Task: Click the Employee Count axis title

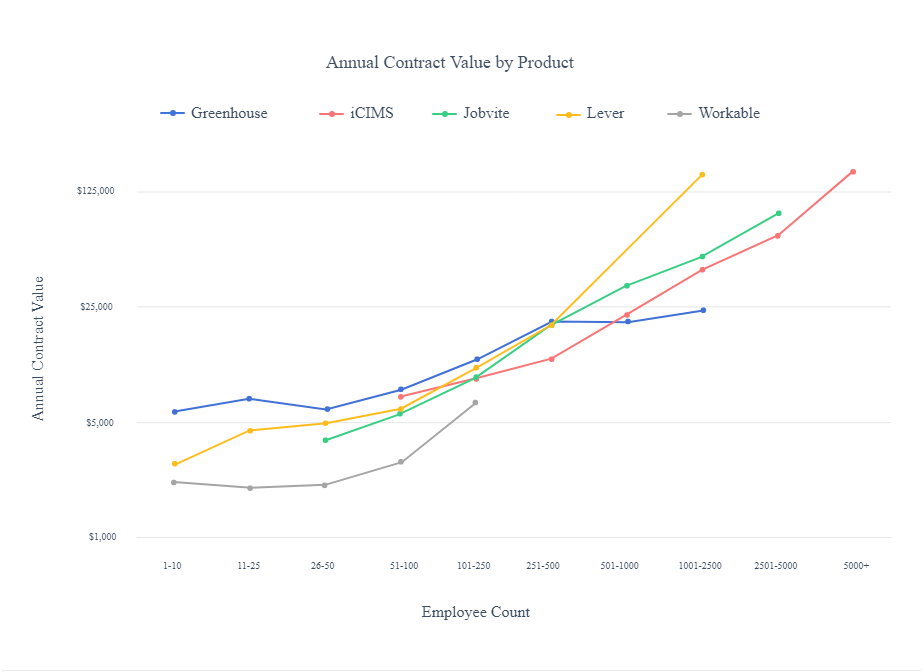Action: [x=477, y=611]
